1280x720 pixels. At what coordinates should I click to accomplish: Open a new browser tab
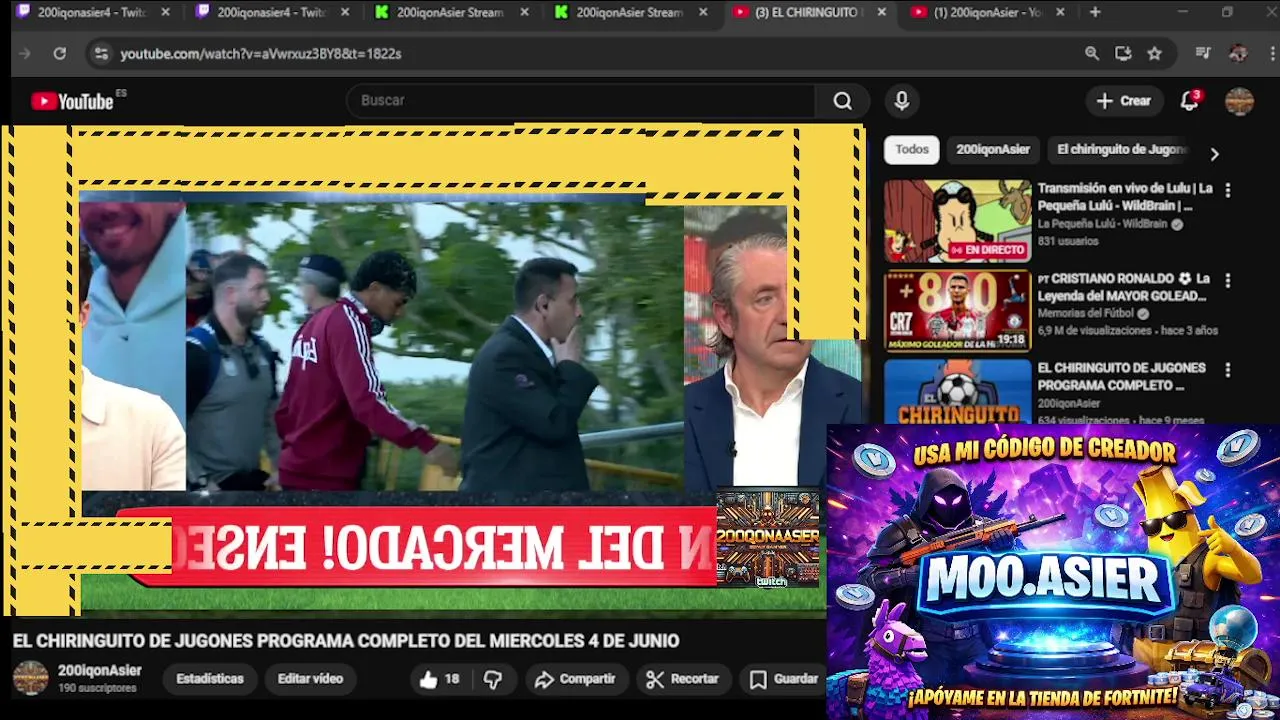coord(1095,12)
